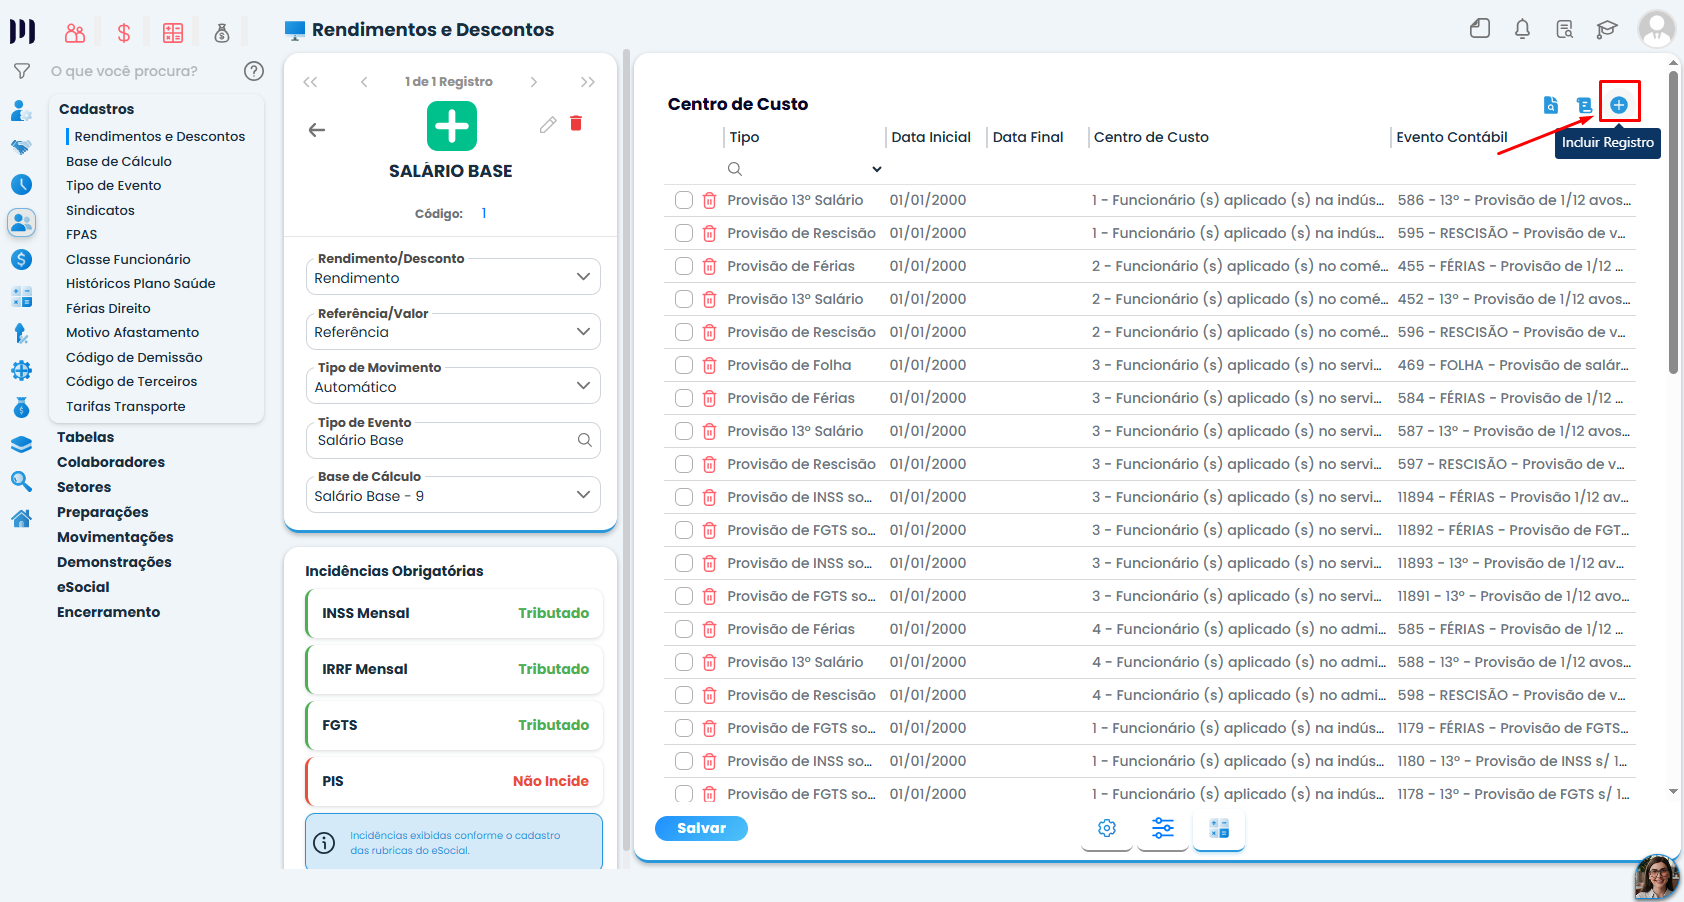Screen dimensions: 1684x902
Task: Check the 595 - RESCISÃO event row
Action: [x=684, y=233]
